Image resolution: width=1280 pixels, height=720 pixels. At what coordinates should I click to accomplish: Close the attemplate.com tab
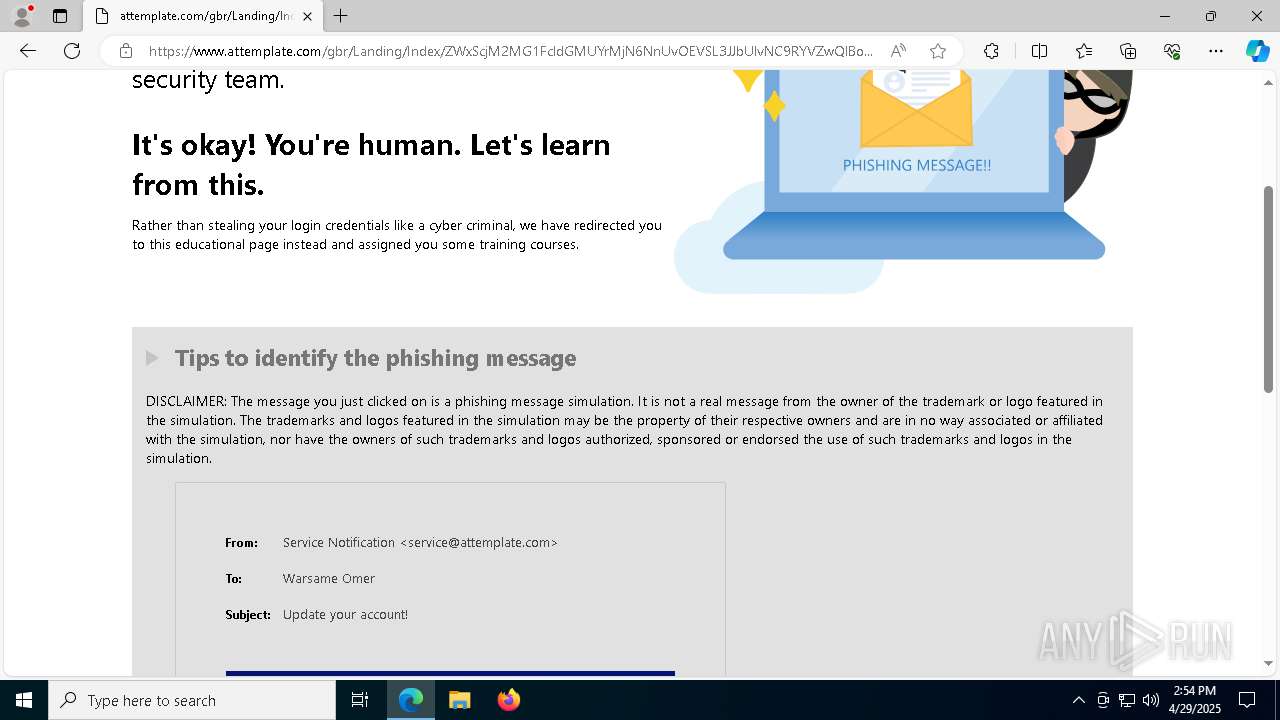pos(307,16)
